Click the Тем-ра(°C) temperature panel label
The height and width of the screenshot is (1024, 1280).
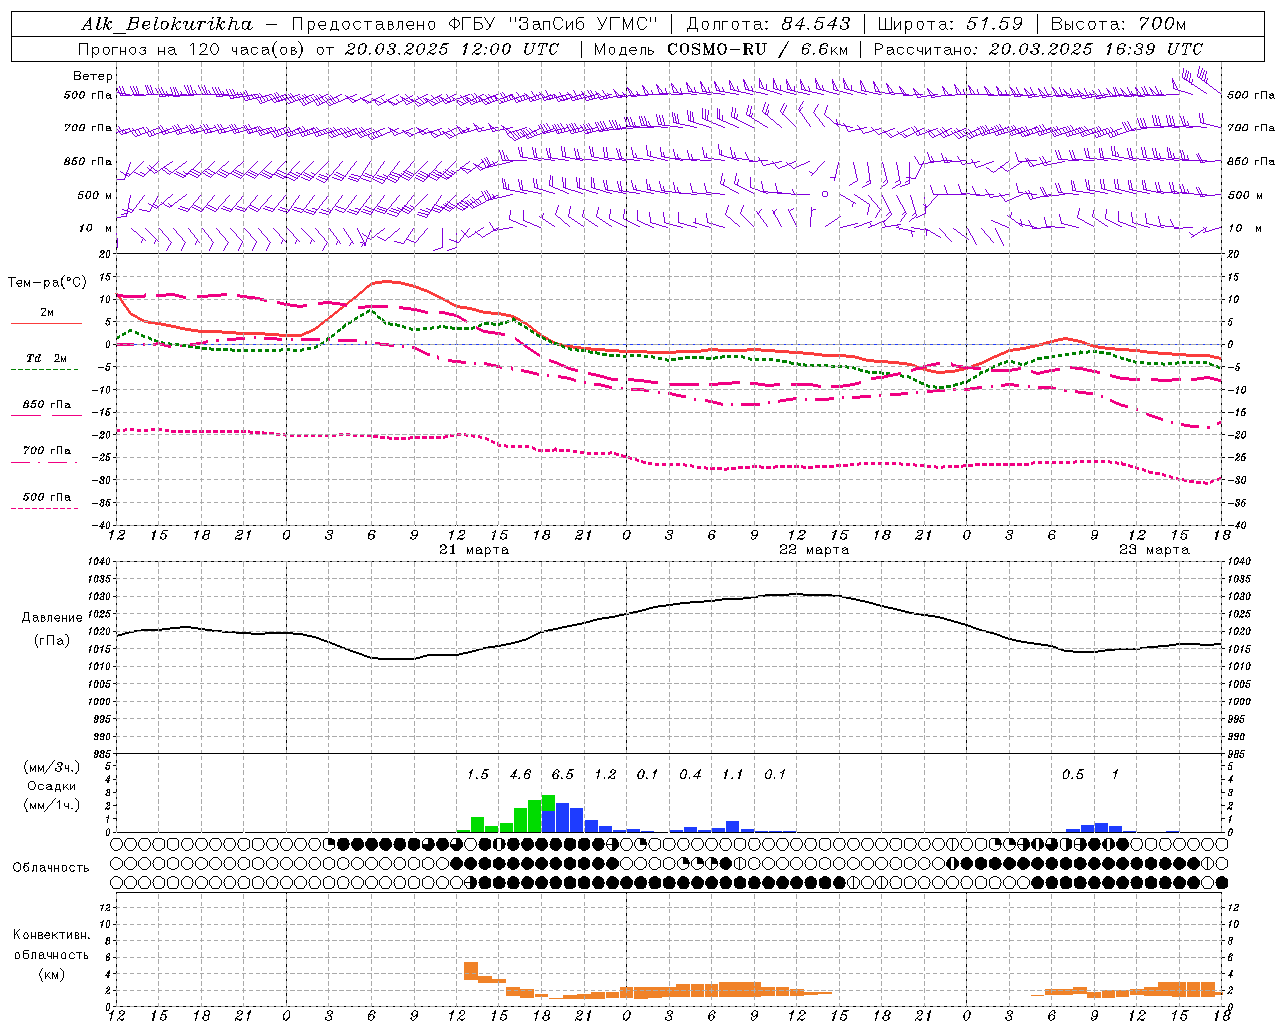pyautogui.click(x=46, y=283)
